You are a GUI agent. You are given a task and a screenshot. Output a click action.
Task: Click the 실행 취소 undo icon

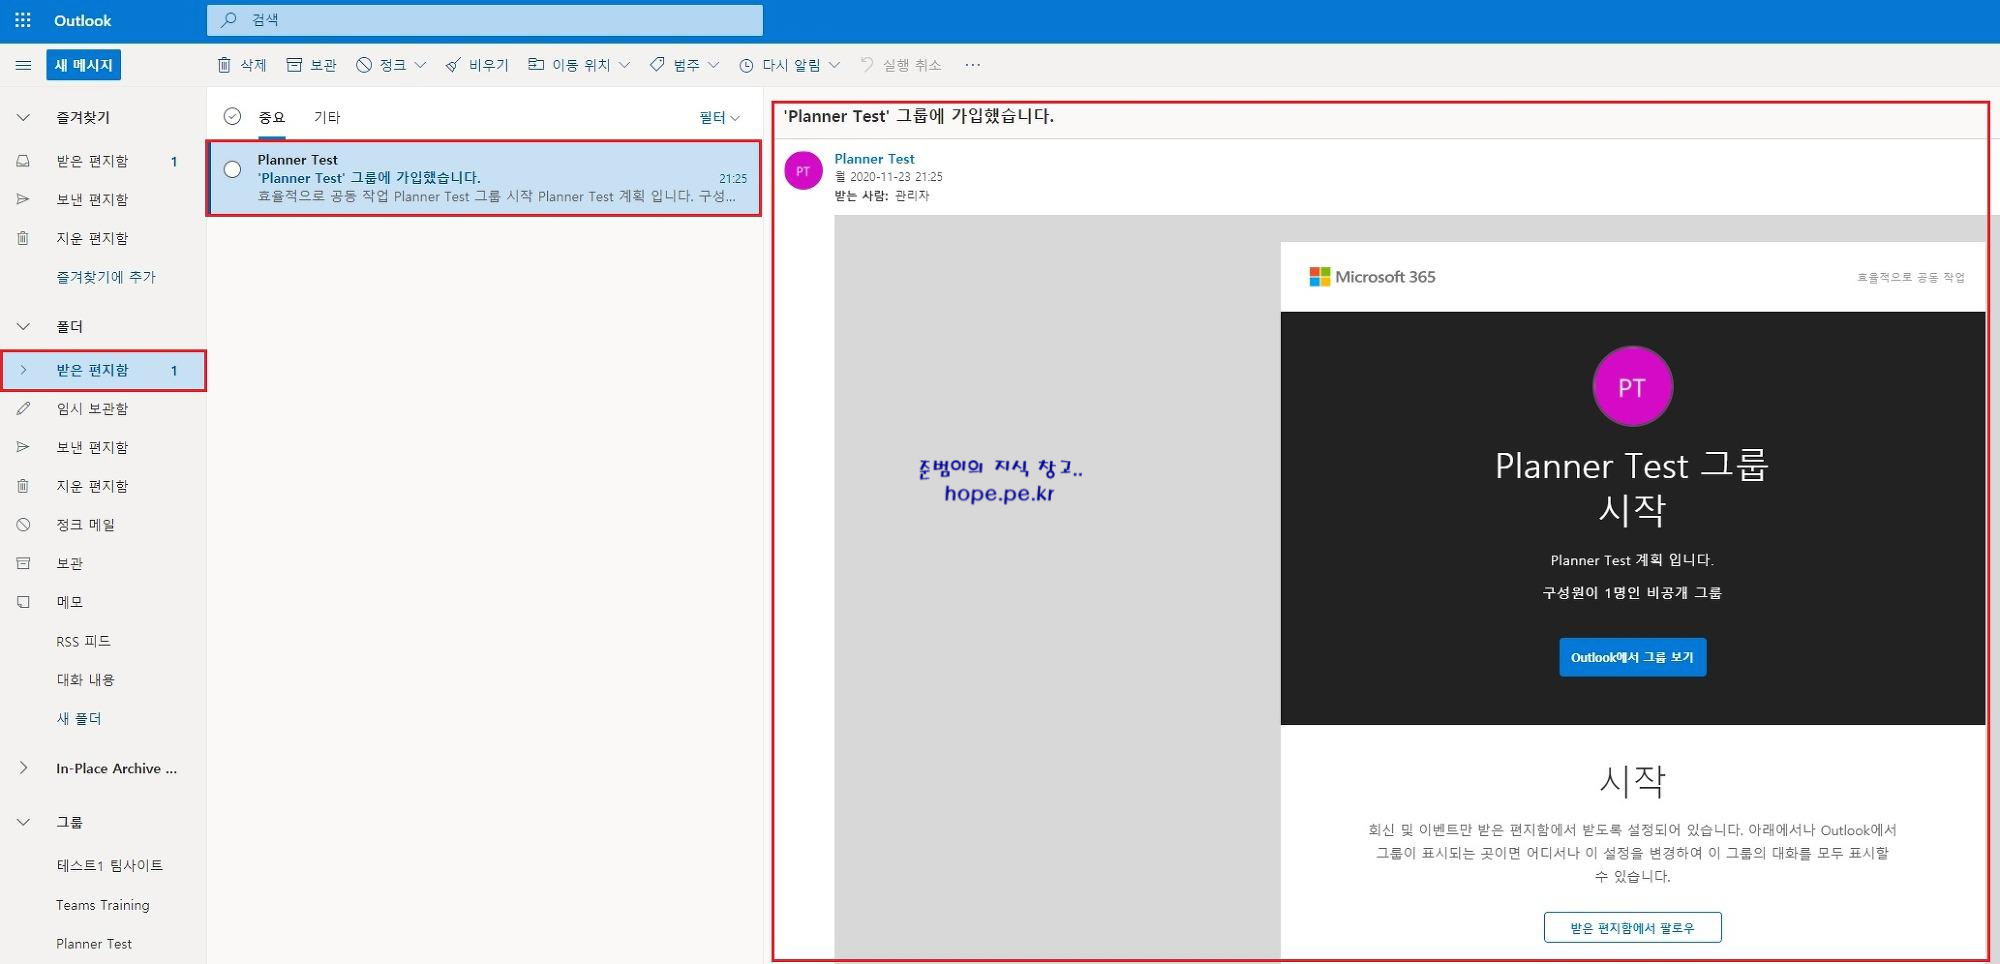click(867, 65)
